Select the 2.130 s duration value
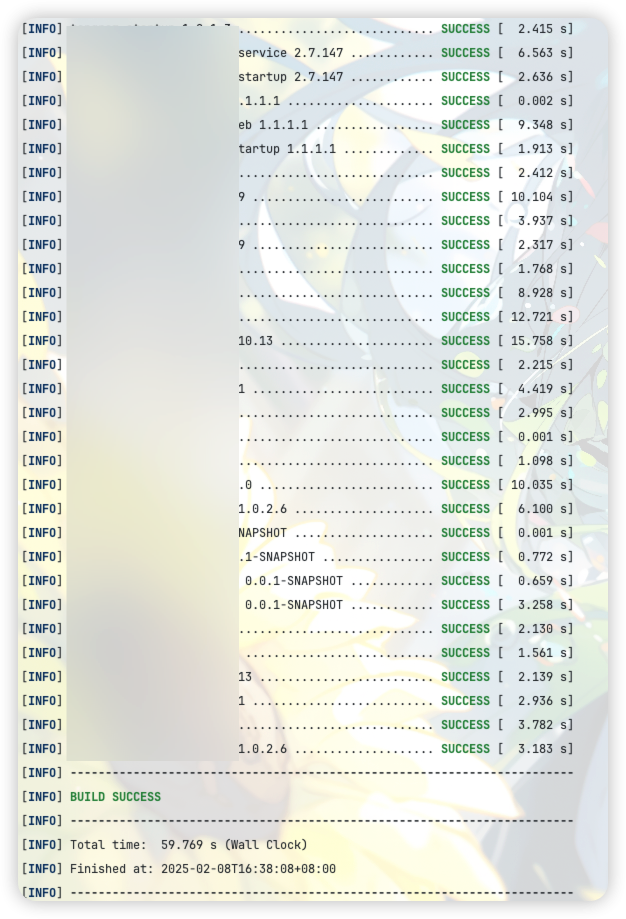 pyautogui.click(x=542, y=629)
